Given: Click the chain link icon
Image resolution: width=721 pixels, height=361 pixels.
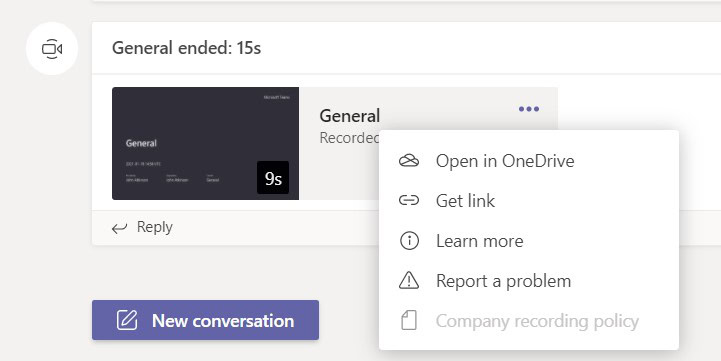Looking at the screenshot, I should 409,201.
